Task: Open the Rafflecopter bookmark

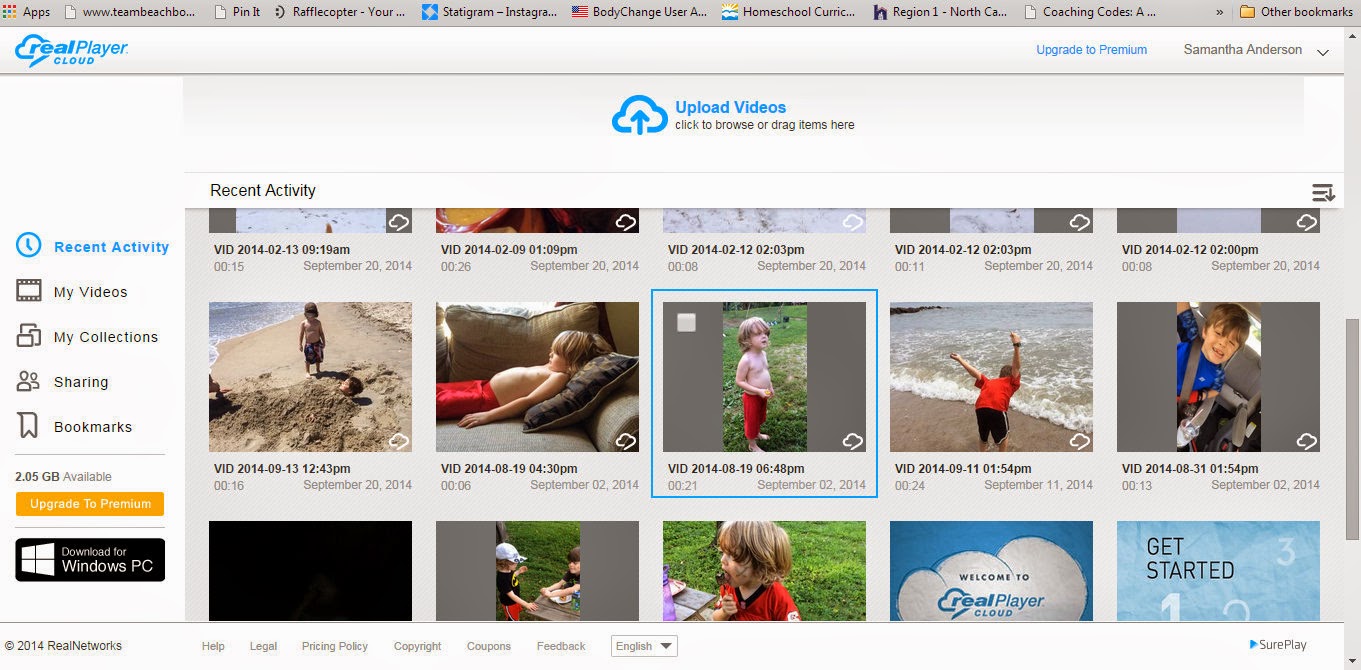Action: tap(339, 12)
